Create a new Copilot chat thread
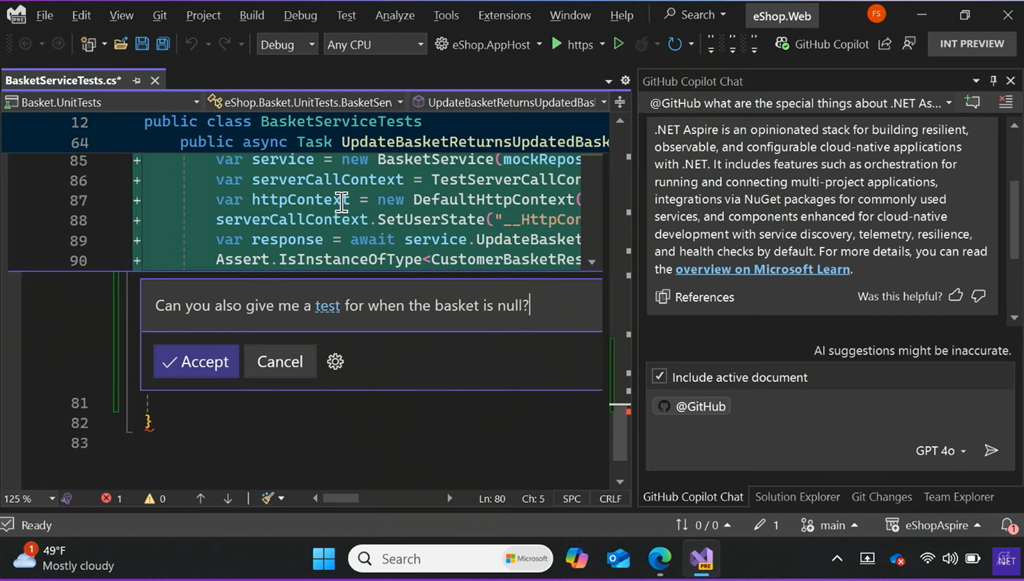 pos(973,103)
